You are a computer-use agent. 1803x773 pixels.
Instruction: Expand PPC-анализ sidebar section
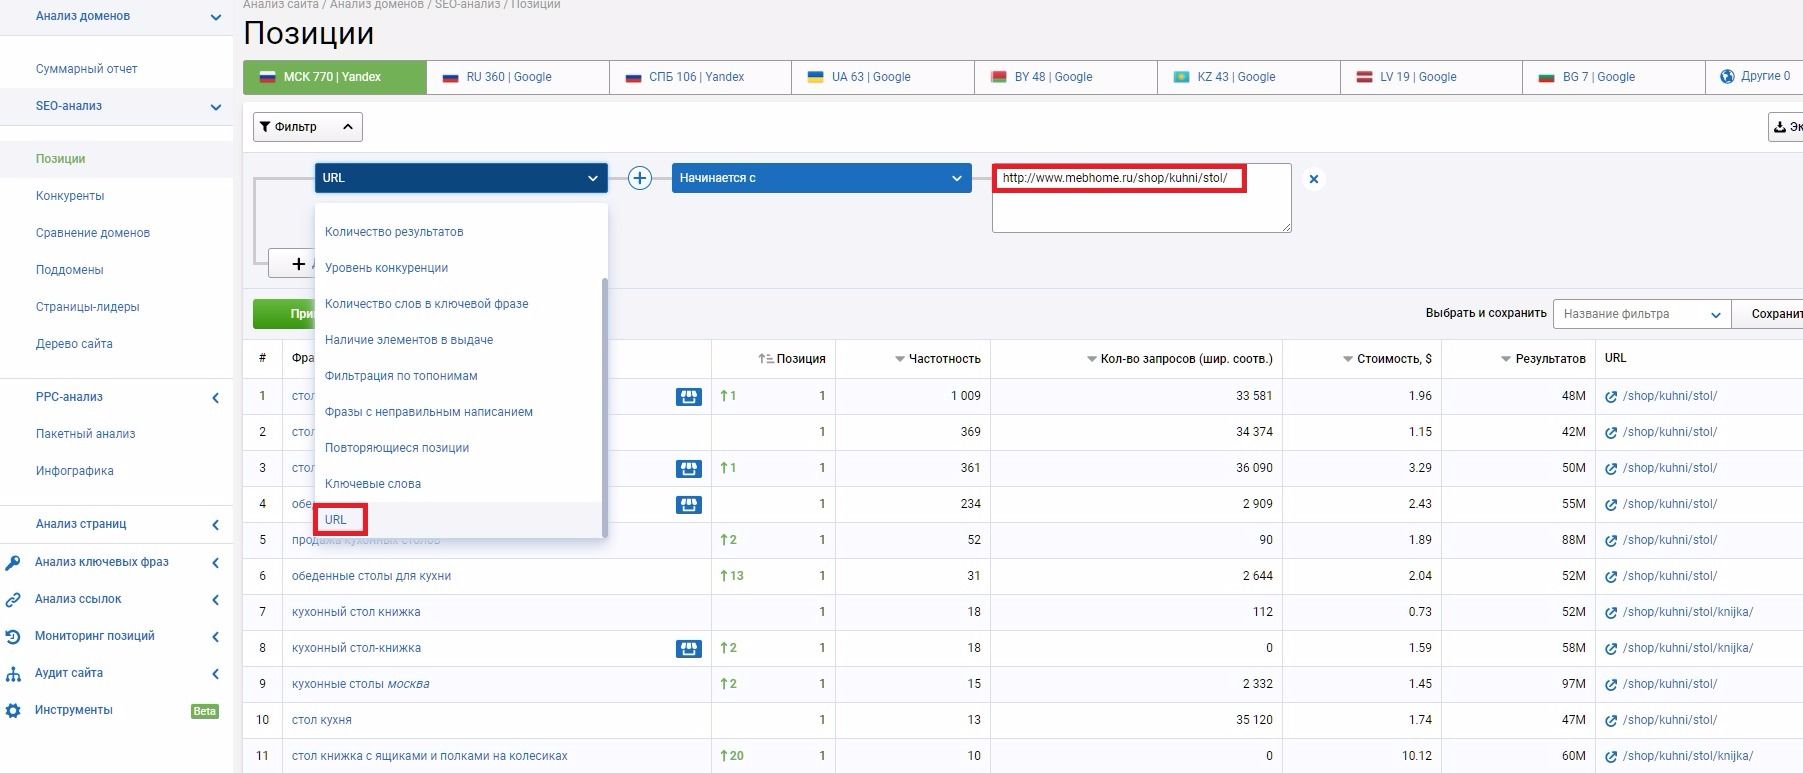(215, 398)
